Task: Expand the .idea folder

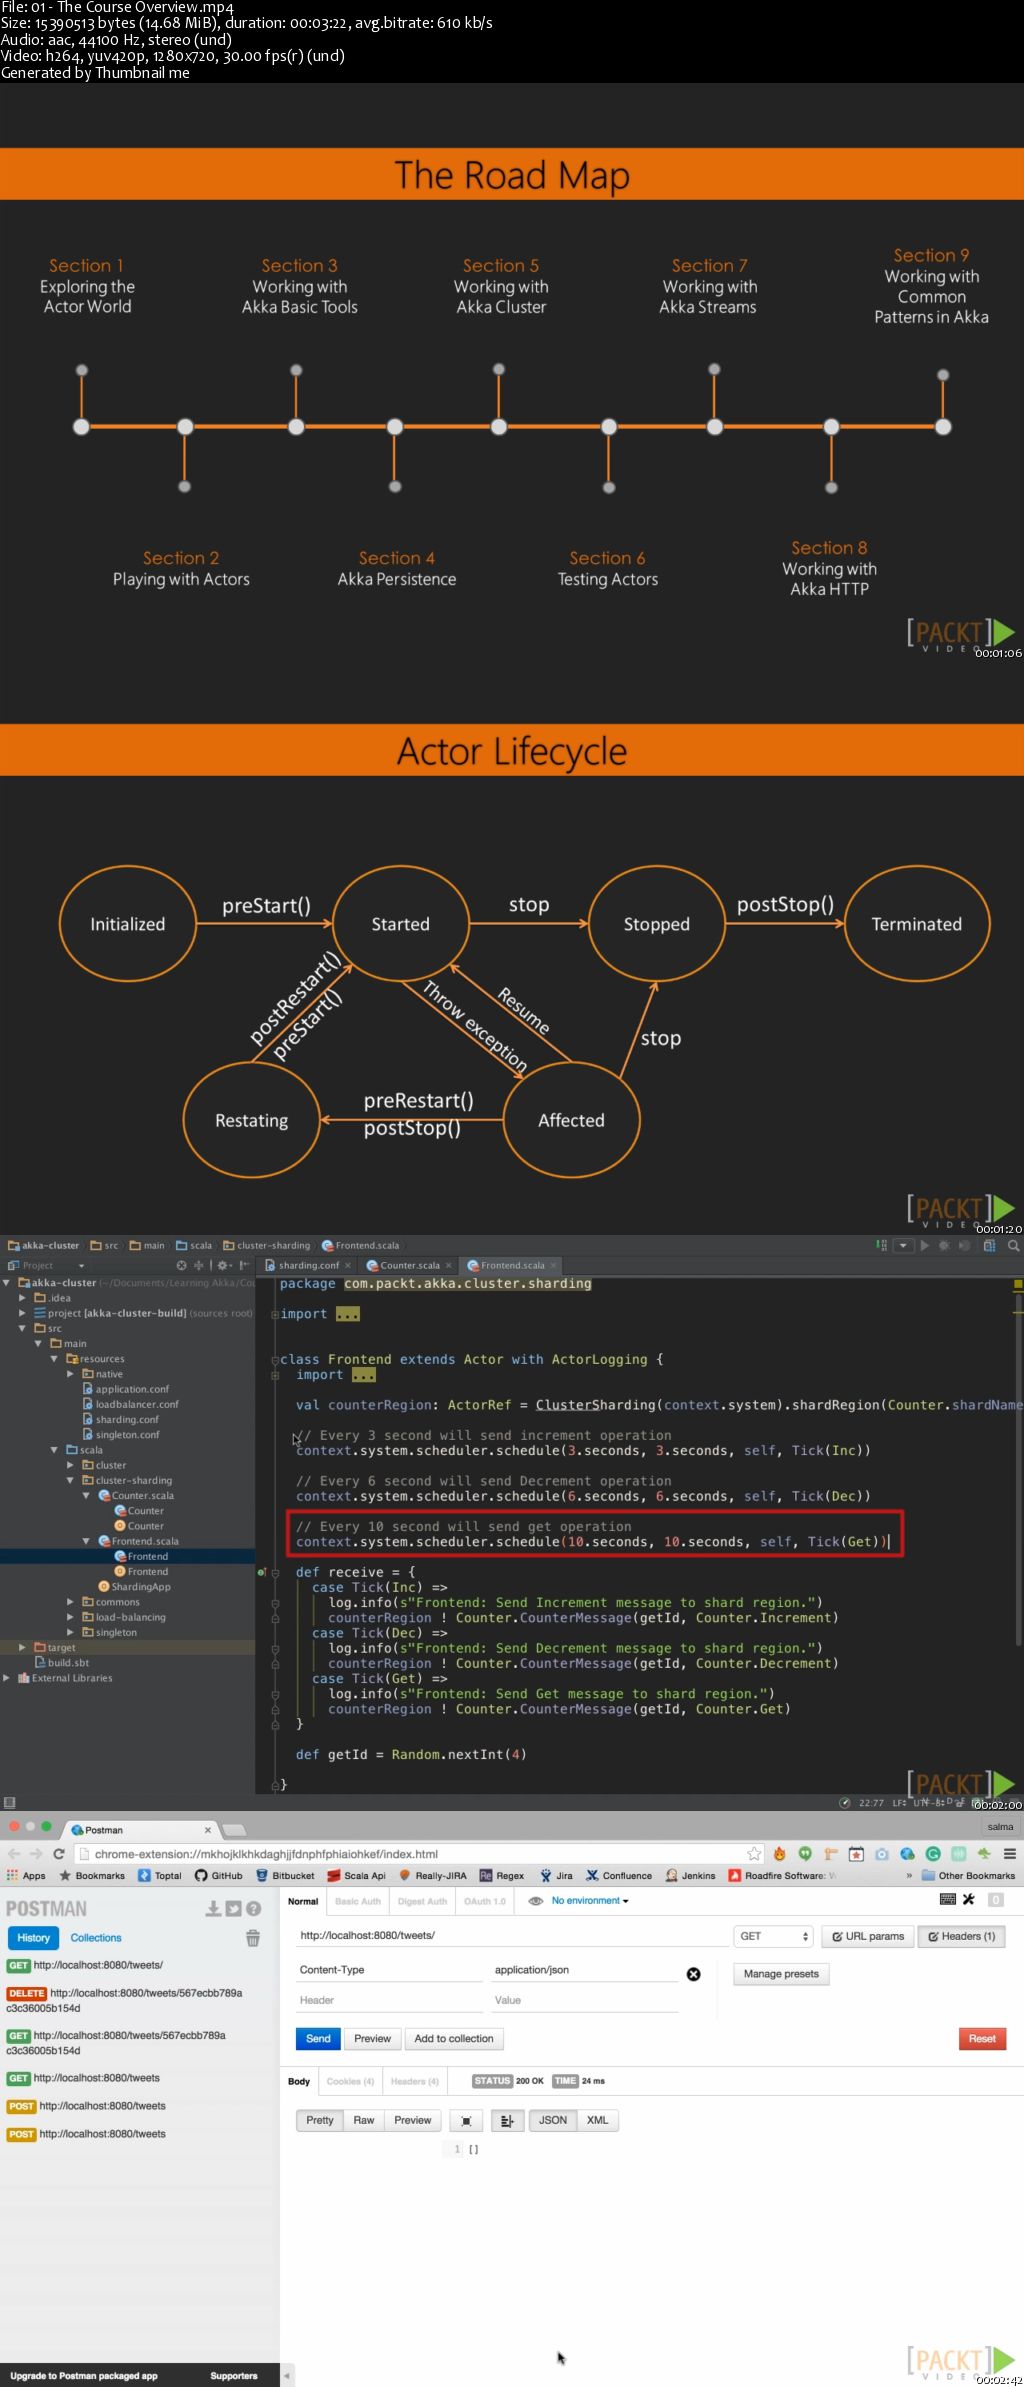Action: [x=22, y=1298]
